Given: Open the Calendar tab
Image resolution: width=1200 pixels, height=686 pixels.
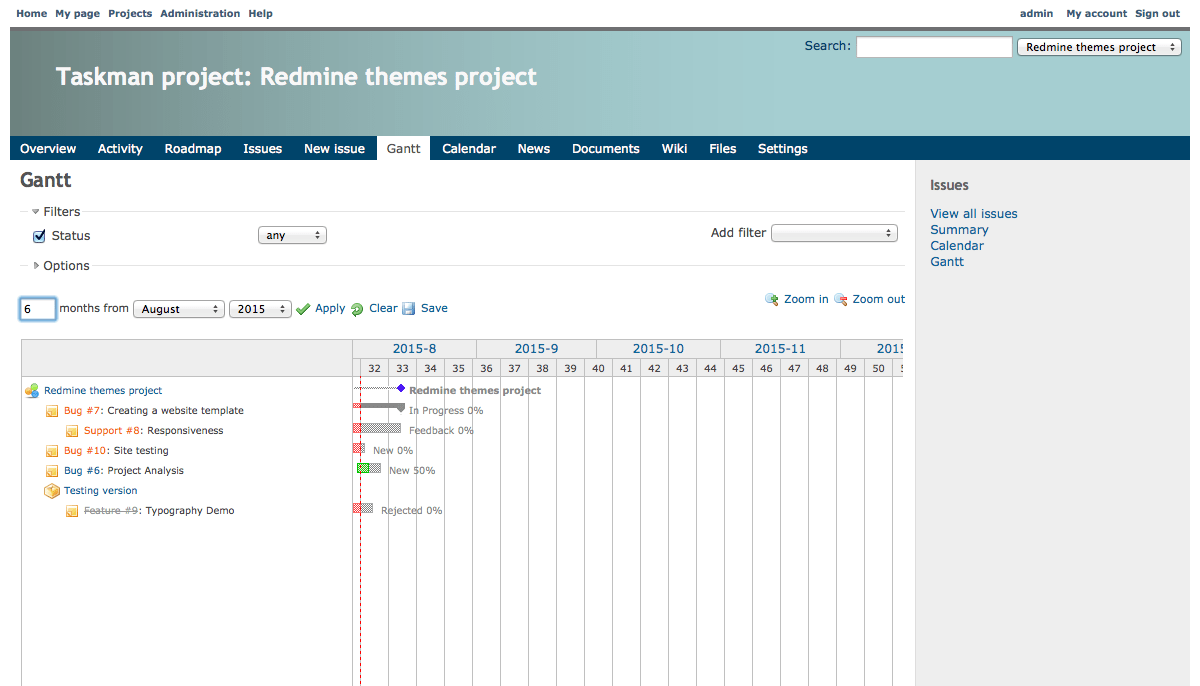Looking at the screenshot, I should pos(469,148).
